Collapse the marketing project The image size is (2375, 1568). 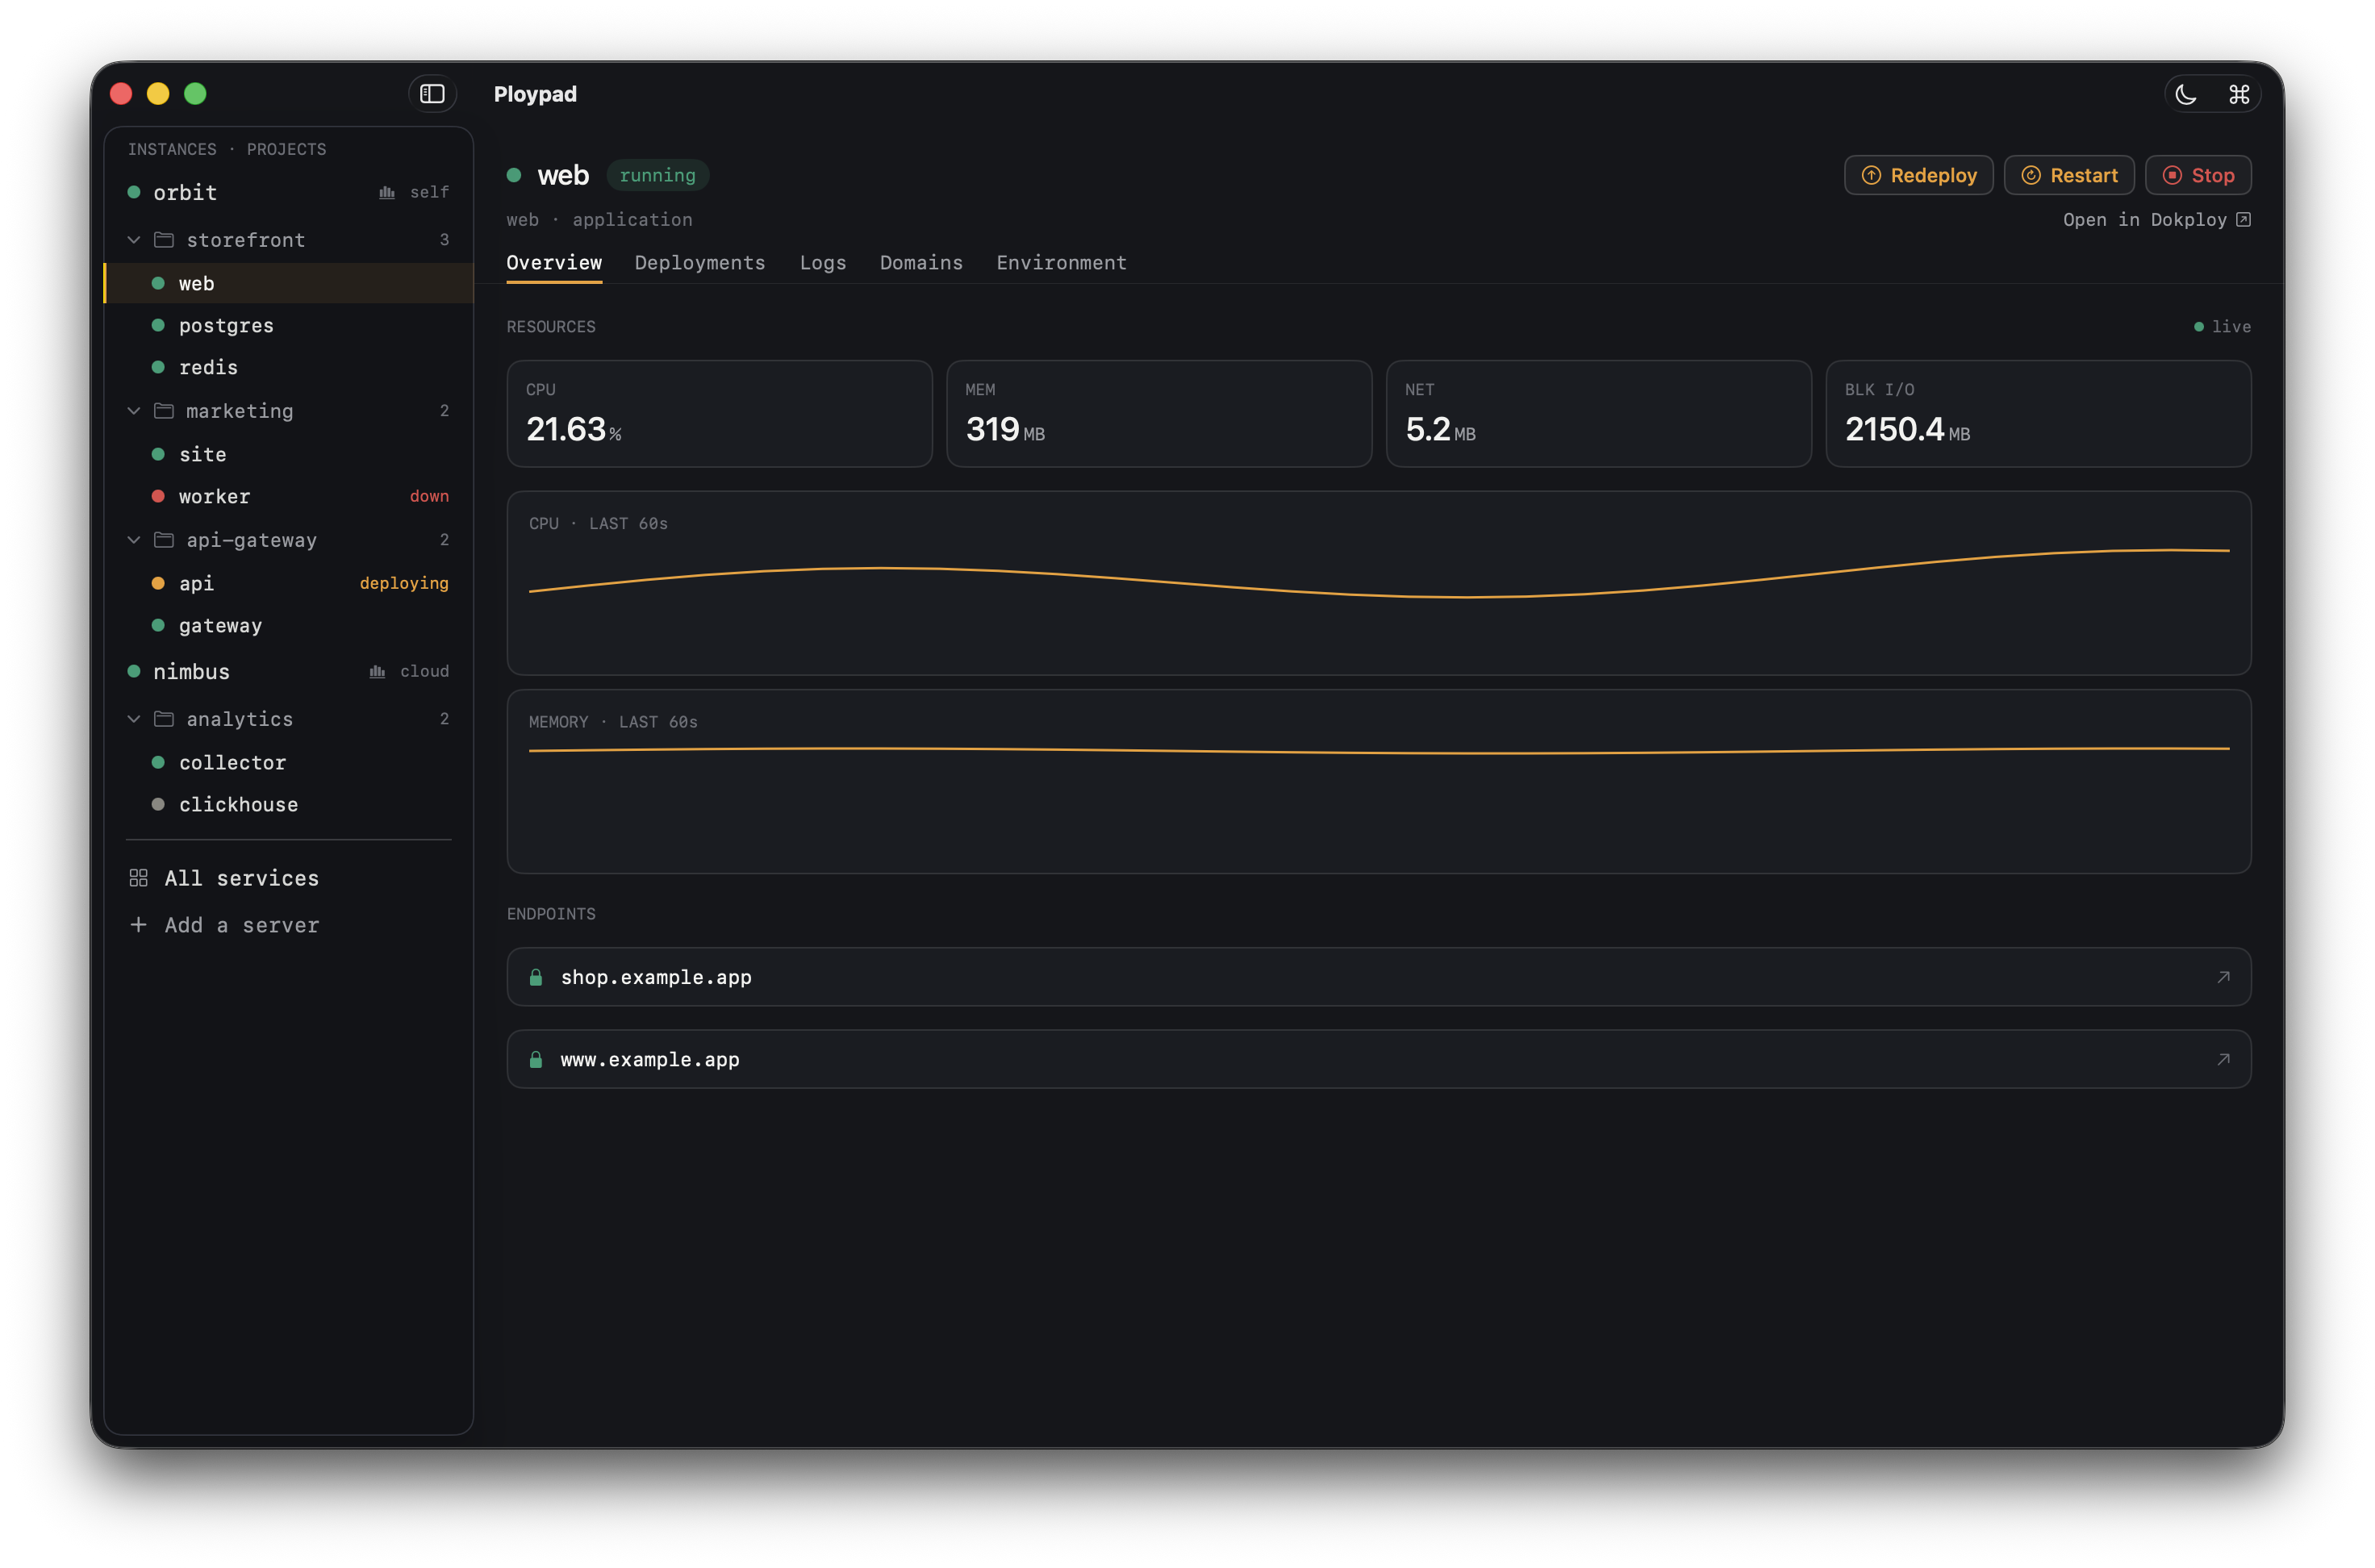(x=134, y=411)
